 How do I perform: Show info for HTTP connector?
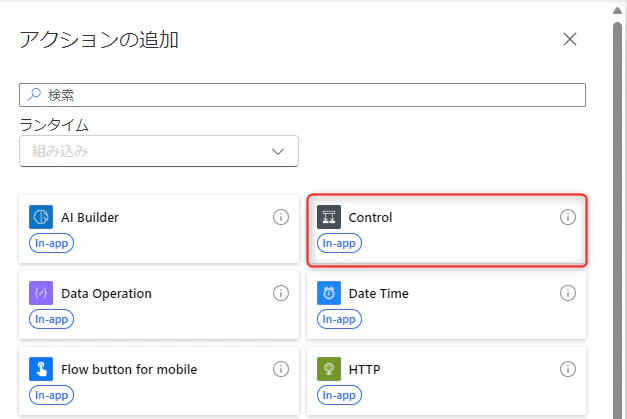[568, 369]
